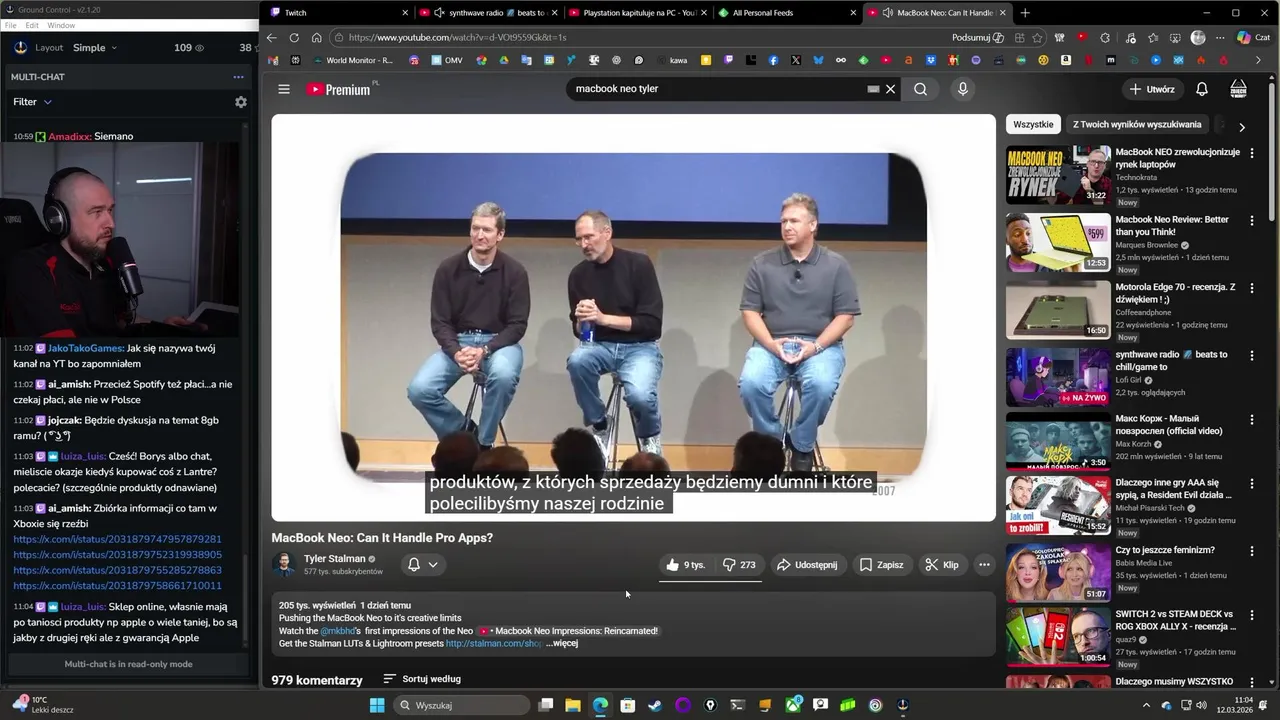Viewport: 1280px width, 720px height.
Task: Open Sortuj według comment sorting
Action: (422, 679)
